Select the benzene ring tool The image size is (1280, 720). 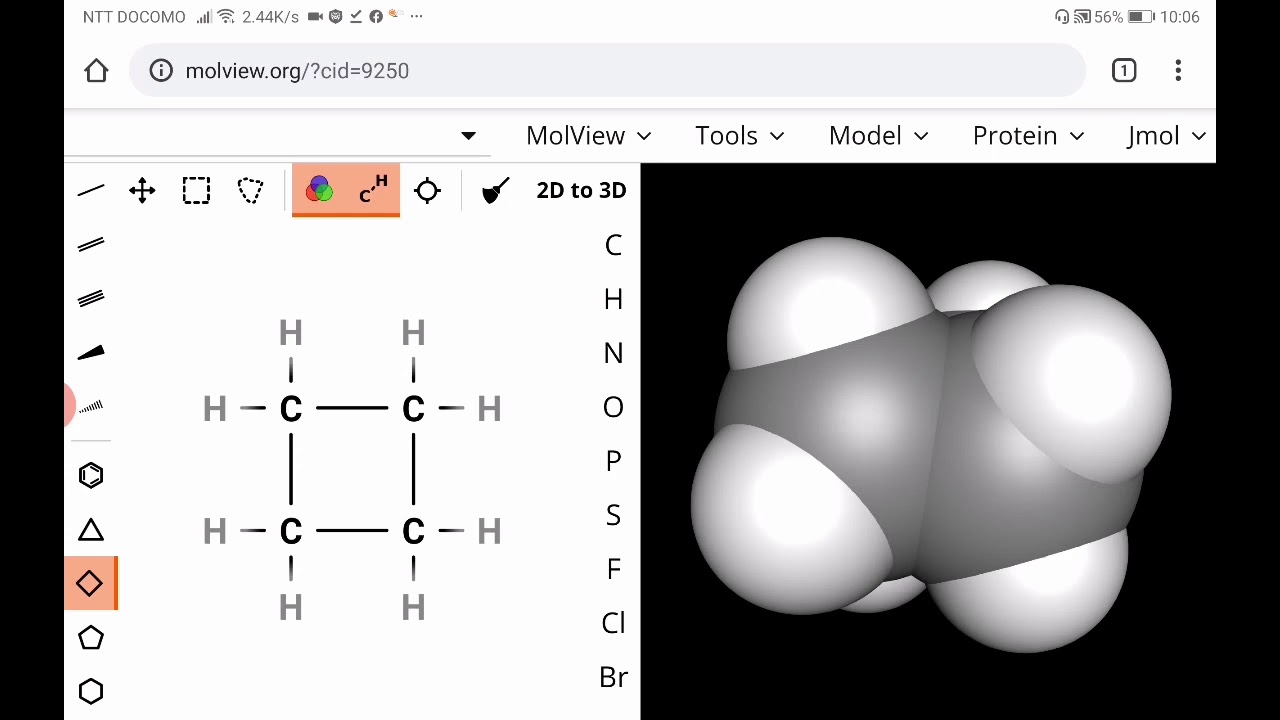pyautogui.click(x=91, y=475)
